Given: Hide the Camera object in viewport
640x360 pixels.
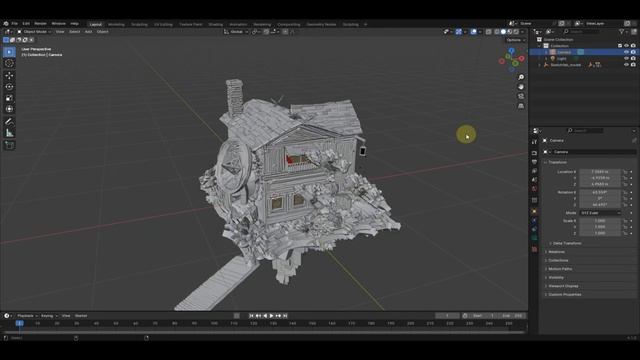Looking at the screenshot, I should [627, 52].
